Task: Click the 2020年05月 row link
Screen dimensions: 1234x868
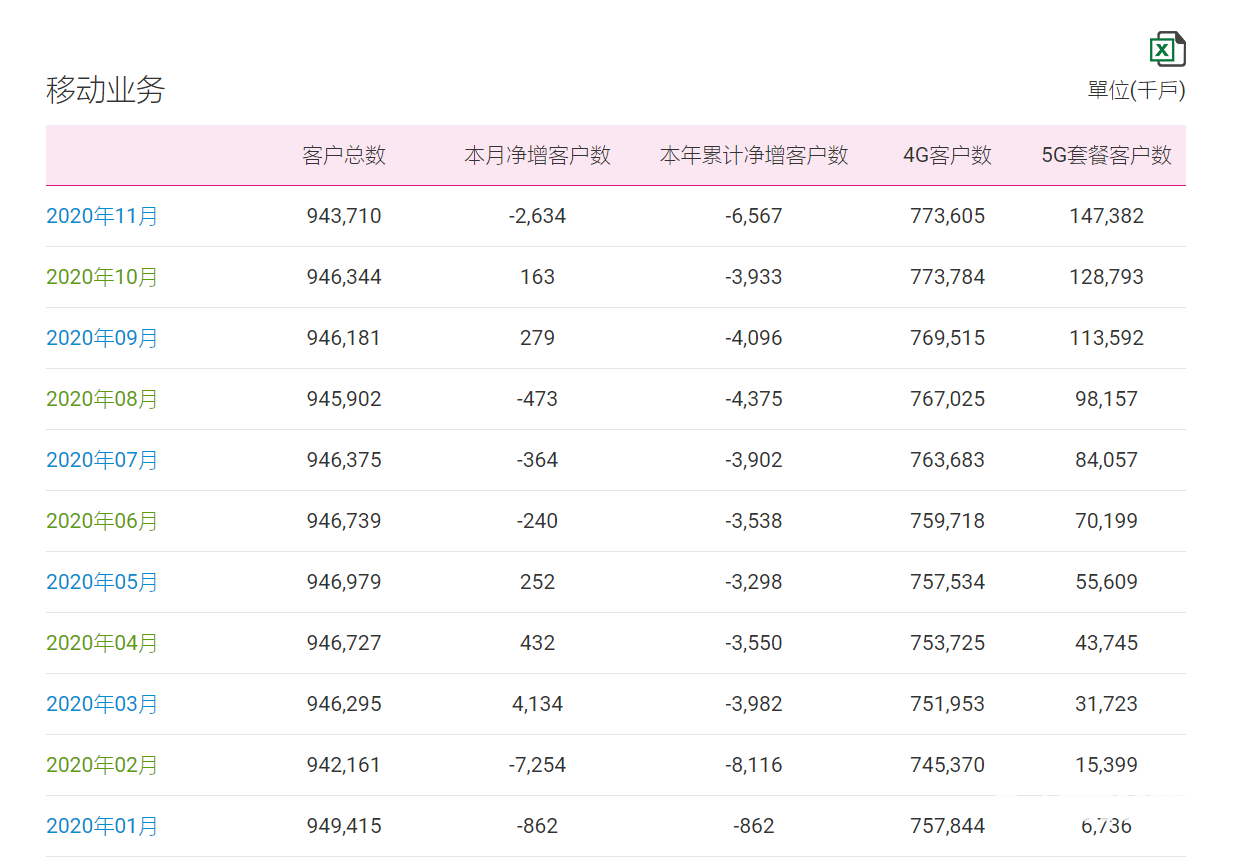Action: pyautogui.click(x=102, y=582)
